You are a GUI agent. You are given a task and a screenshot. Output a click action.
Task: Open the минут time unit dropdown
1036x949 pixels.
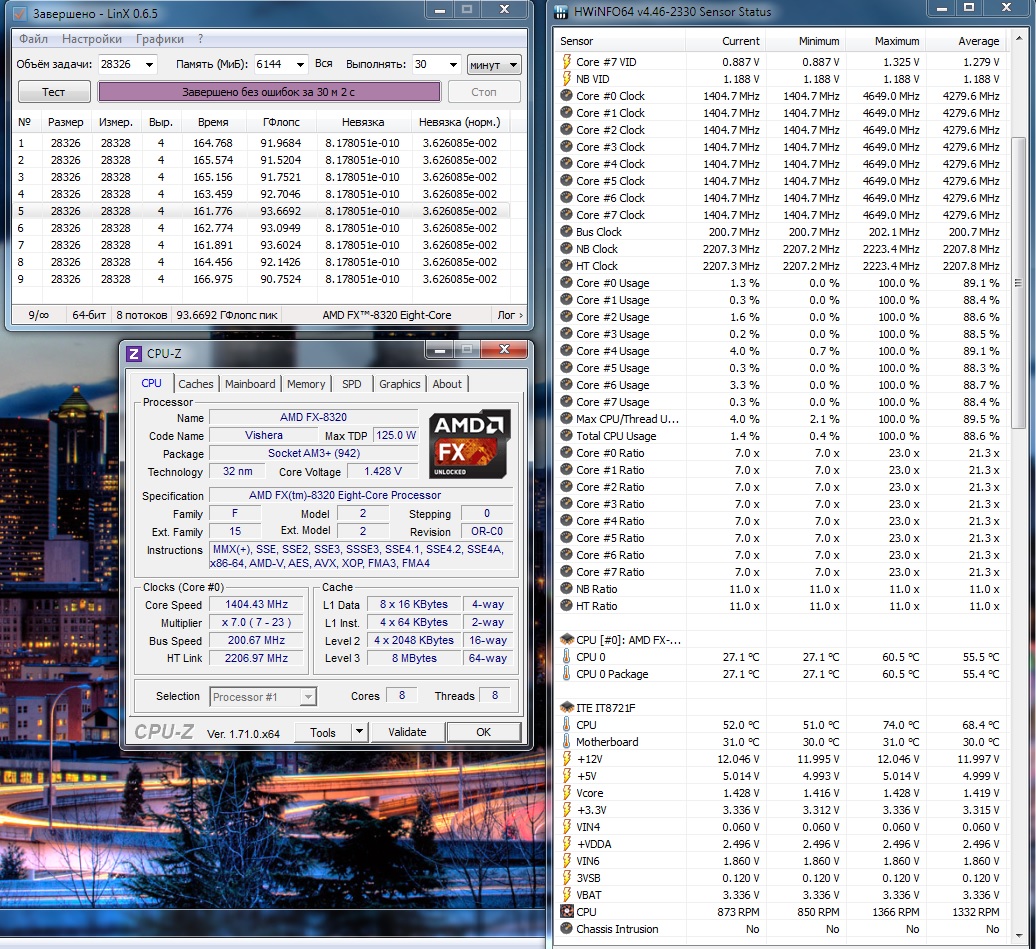[494, 64]
